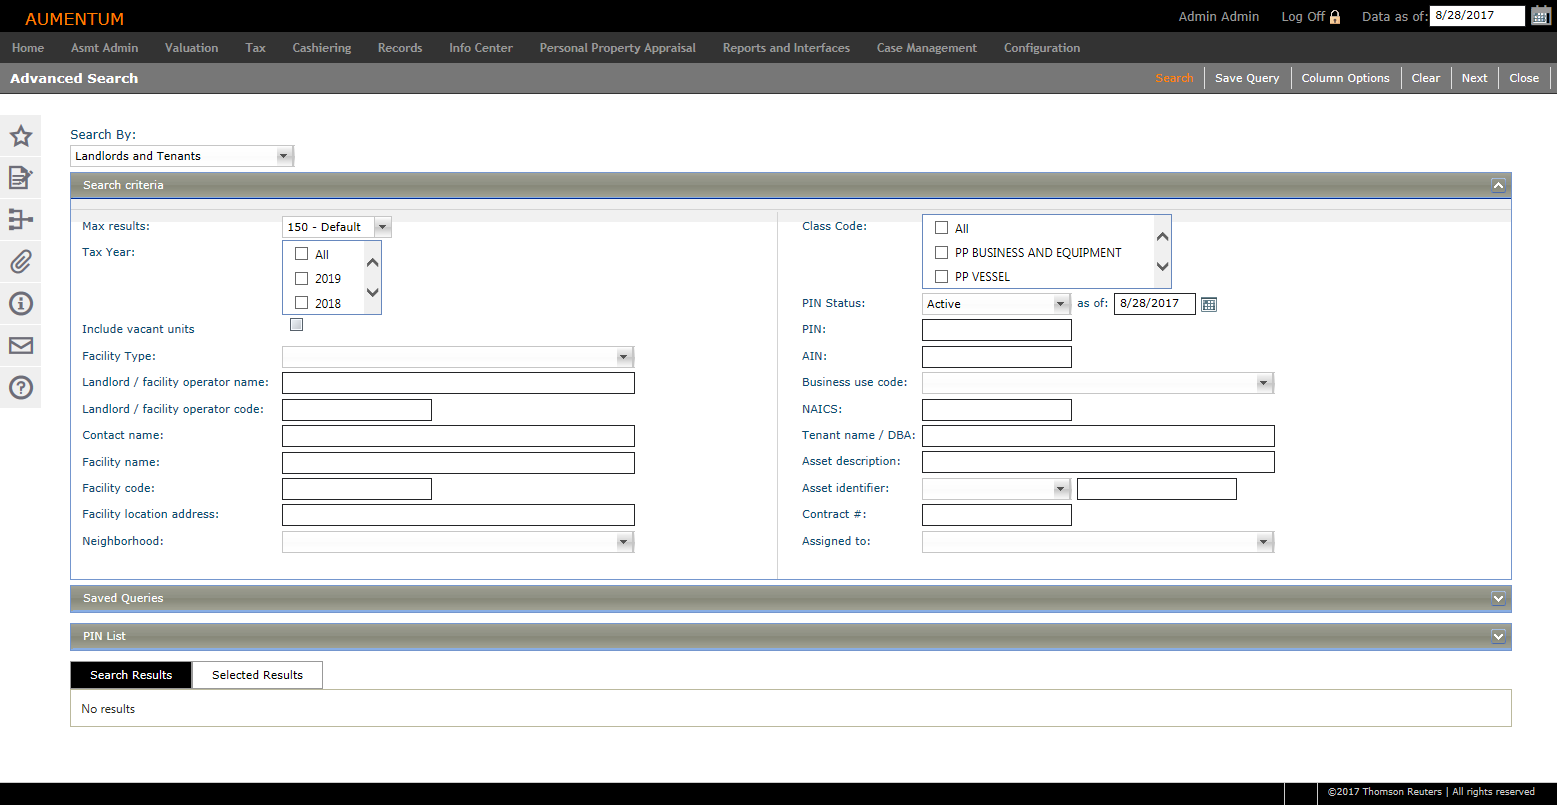Check the 2019 tax year checkbox
Image resolution: width=1557 pixels, height=805 pixels.
point(302,279)
